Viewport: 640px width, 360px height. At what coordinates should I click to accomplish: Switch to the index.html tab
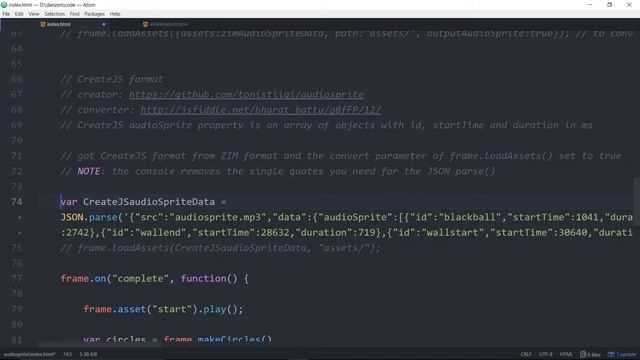tap(58, 24)
